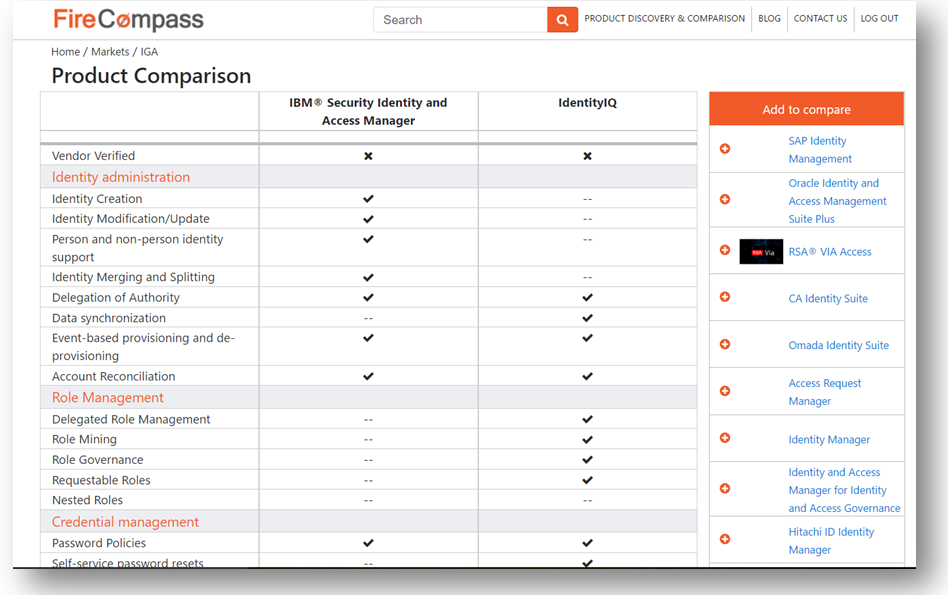948x595 pixels.
Task: Click Identity Modification/Update row label
Action: [x=131, y=219]
